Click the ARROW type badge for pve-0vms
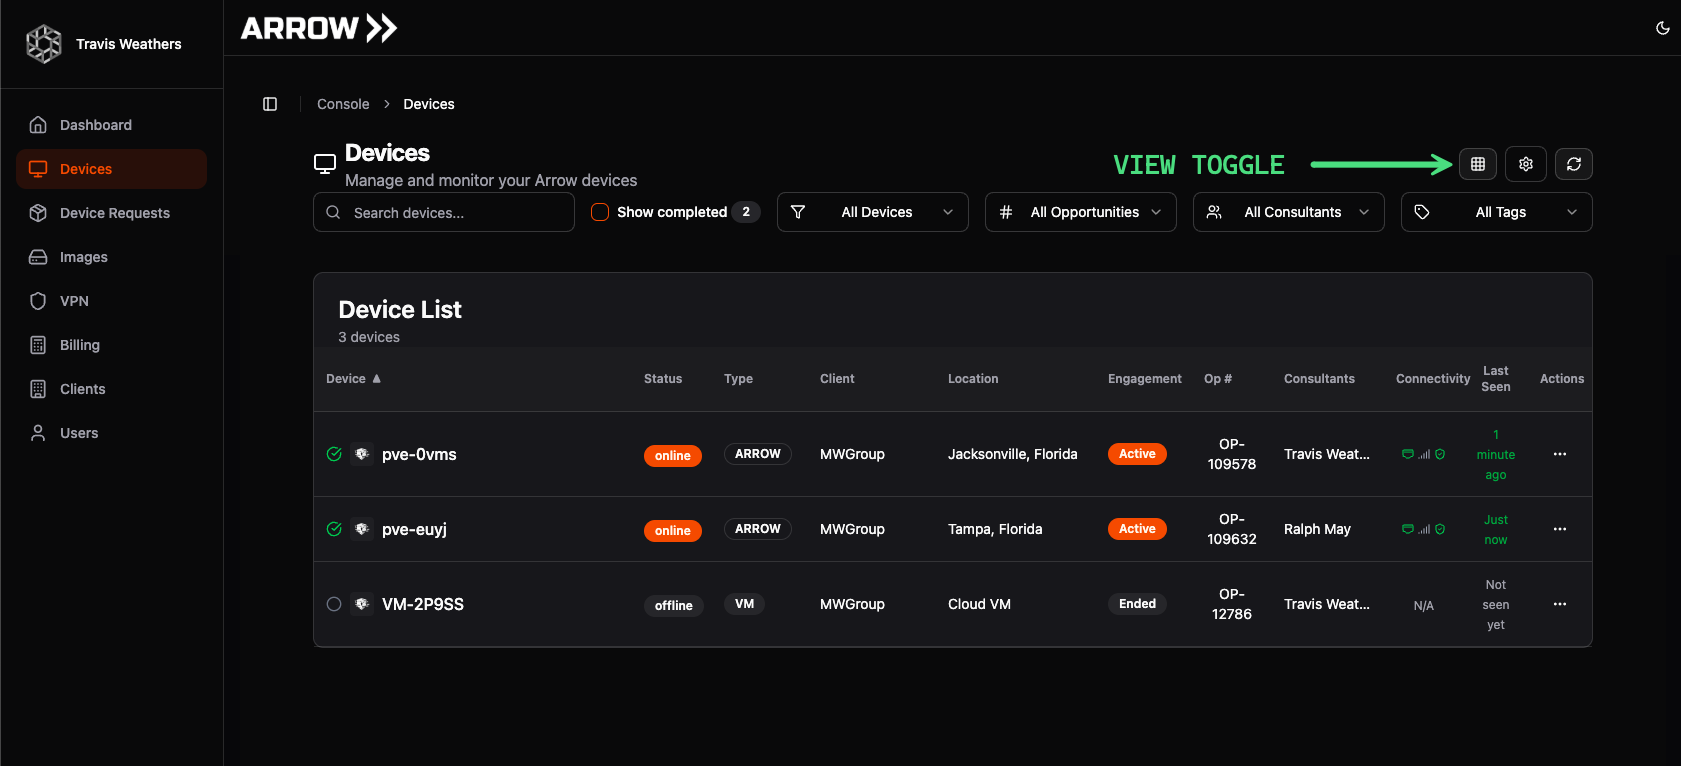Viewport: 1681px width, 766px height. (758, 454)
